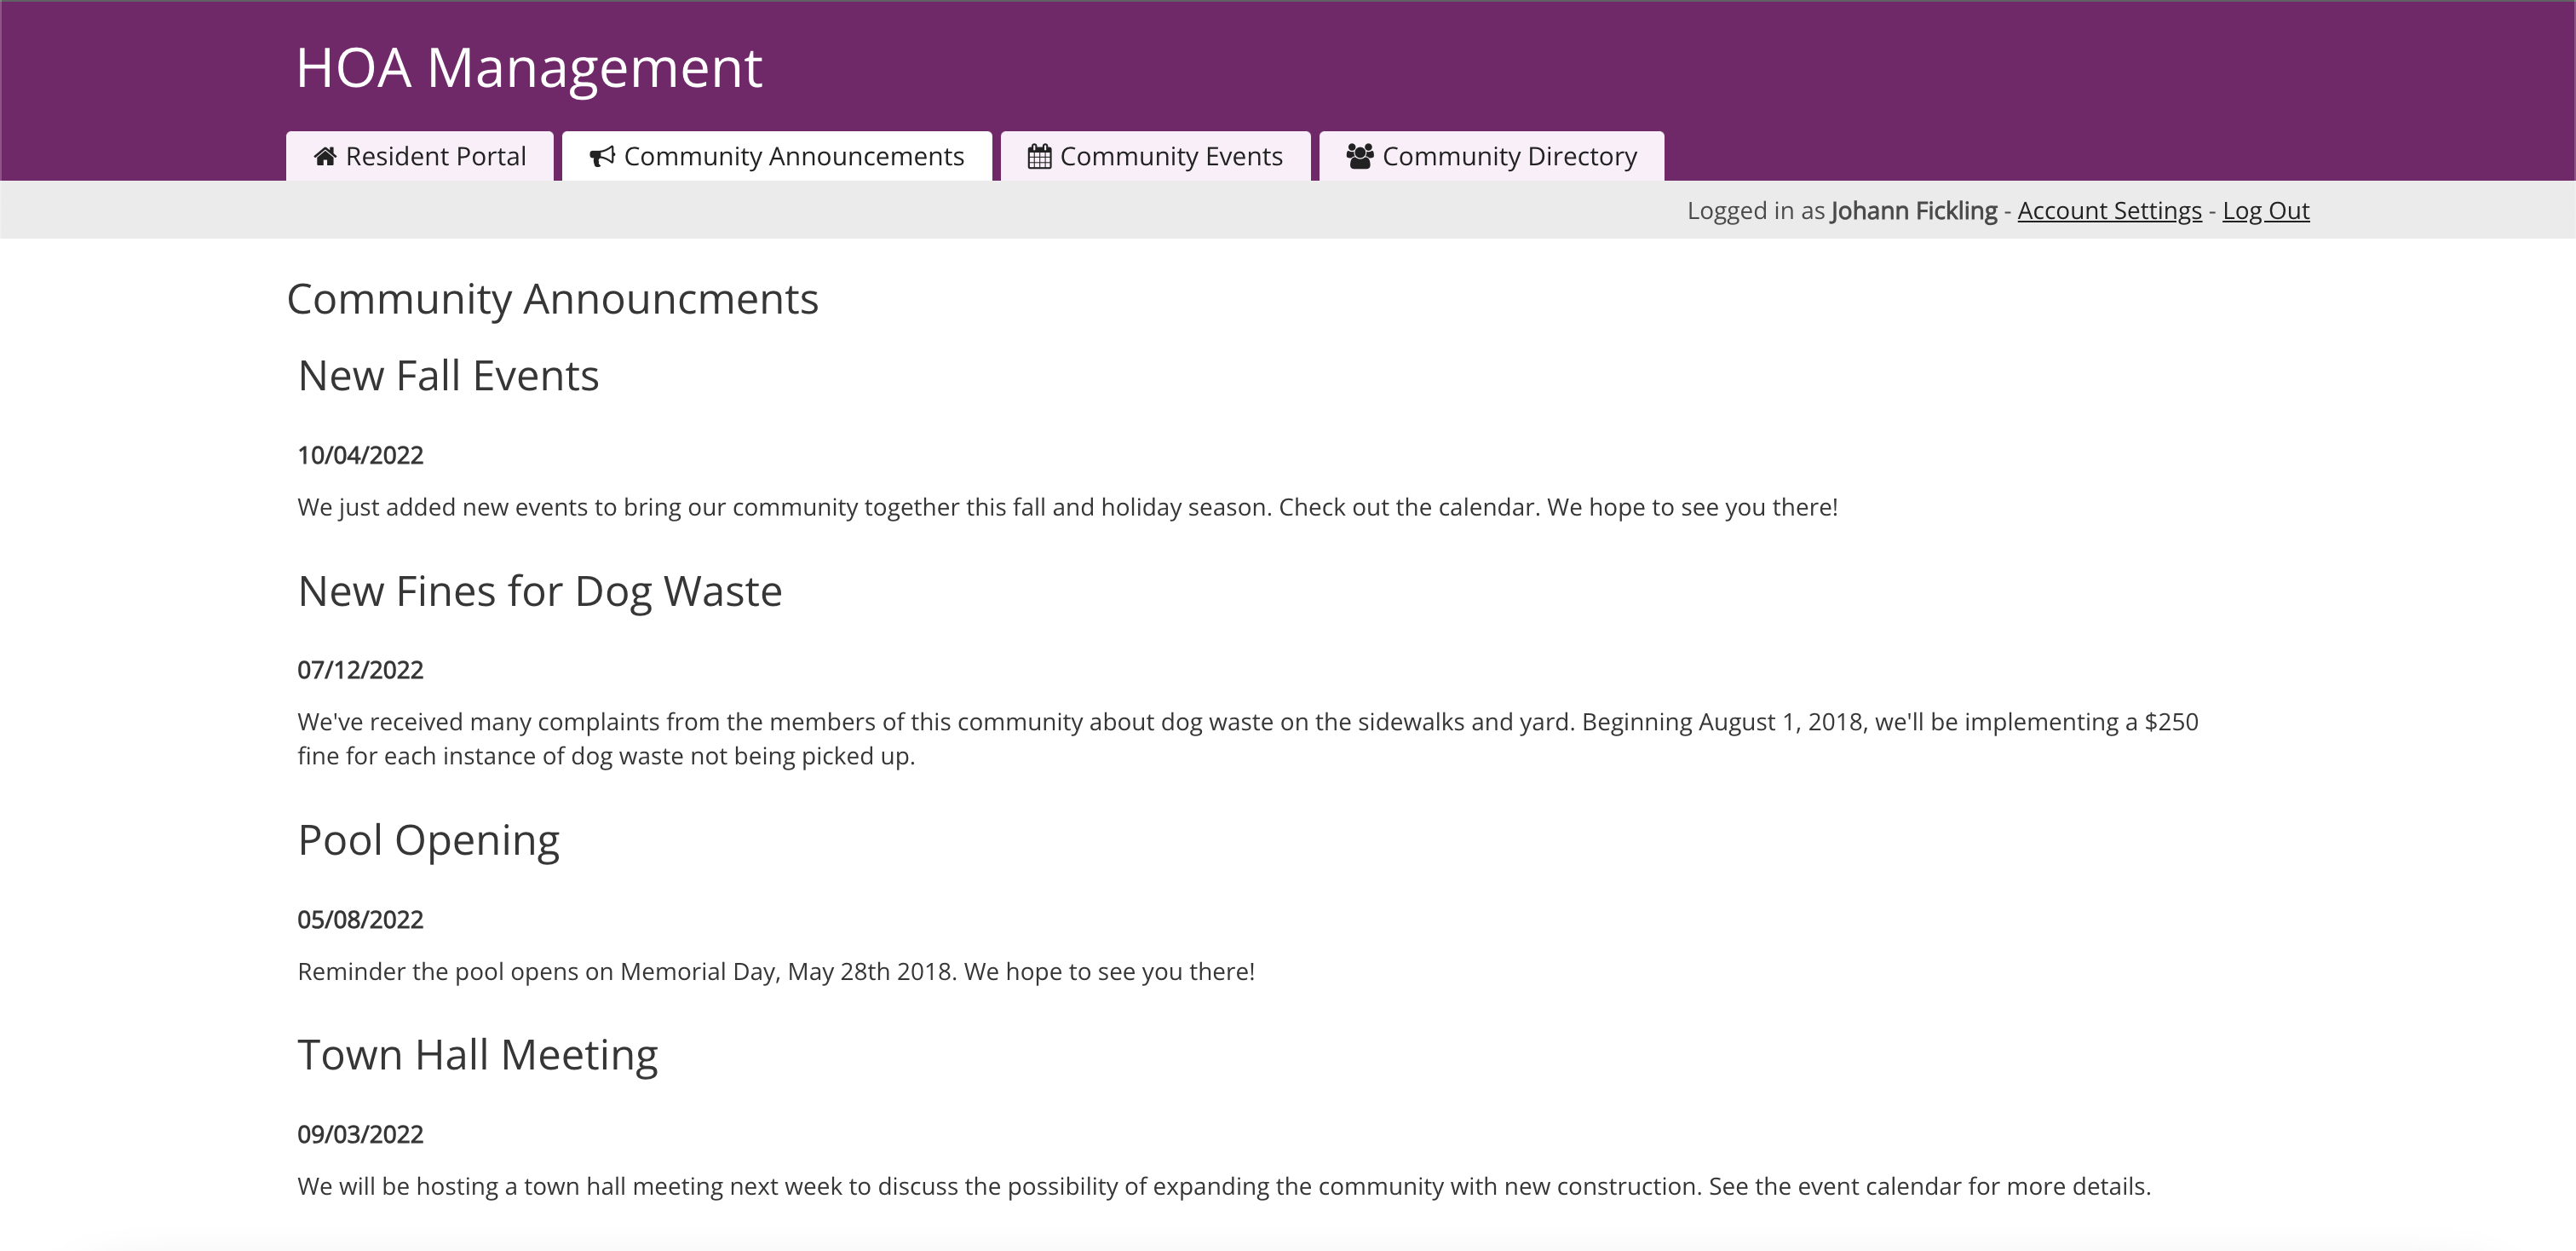The width and height of the screenshot is (2576, 1251).
Task: Open the Account Settings link
Action: tap(2109, 211)
